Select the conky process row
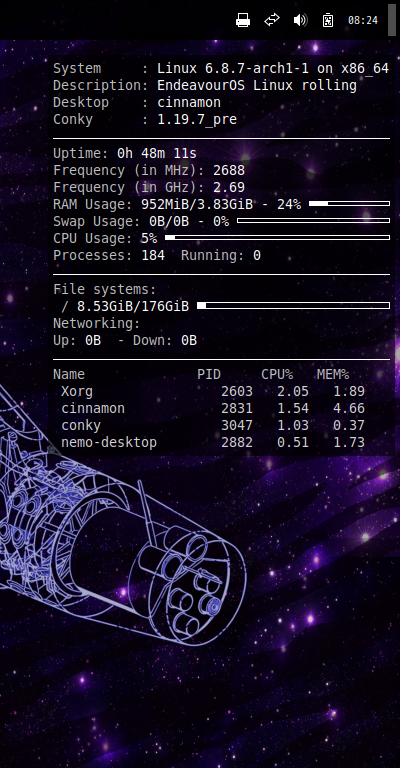This screenshot has height=768, width=400. click(x=209, y=425)
